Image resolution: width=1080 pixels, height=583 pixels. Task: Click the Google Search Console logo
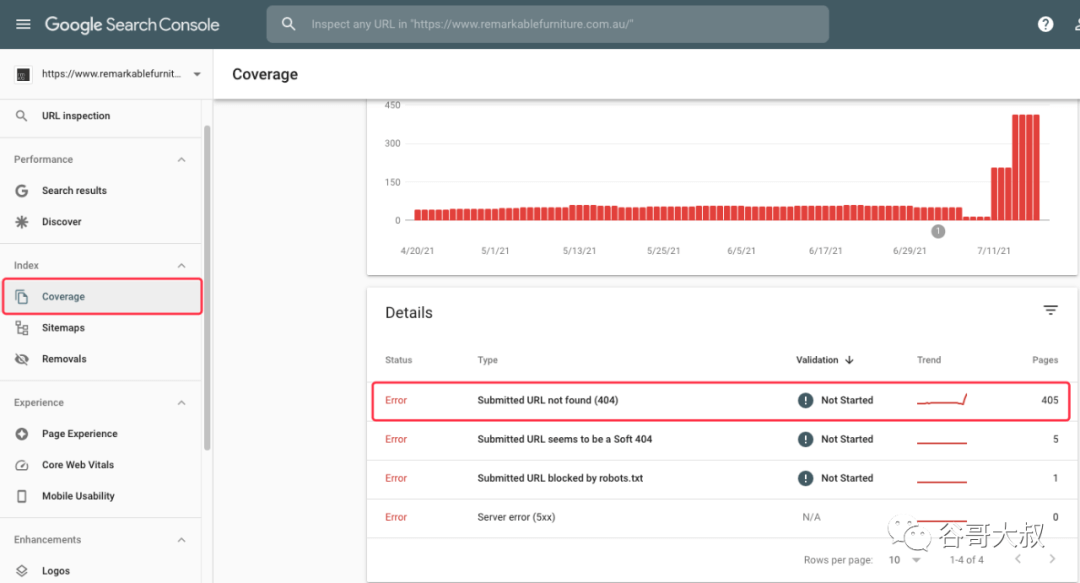coord(132,25)
